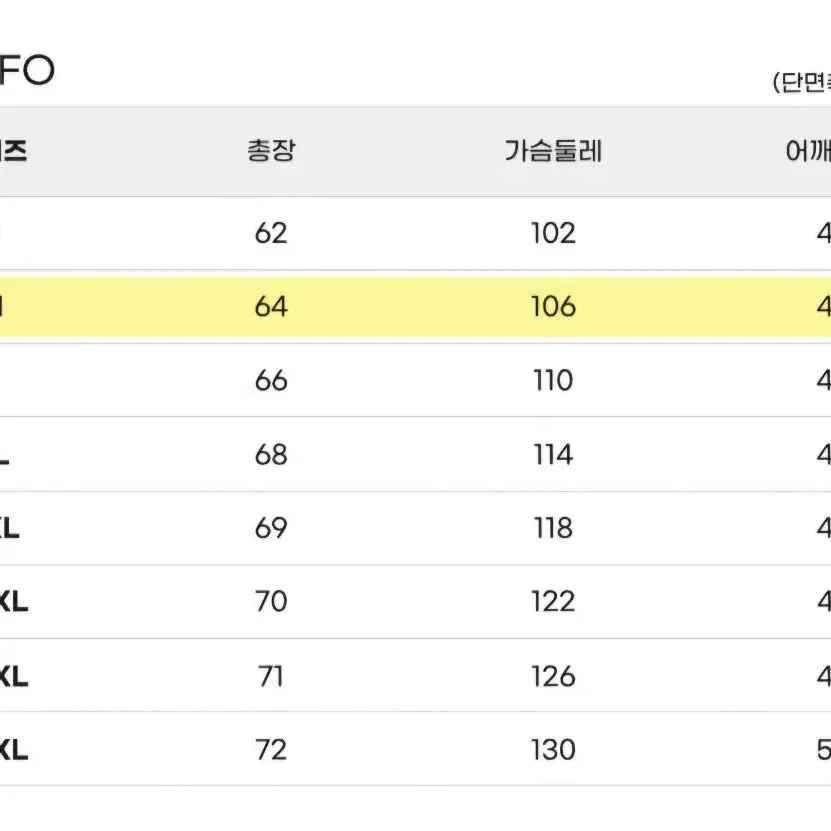Viewport: 831px width, 831px height.
Task: Click the 가슴둘레 column header
Action: tap(553, 151)
